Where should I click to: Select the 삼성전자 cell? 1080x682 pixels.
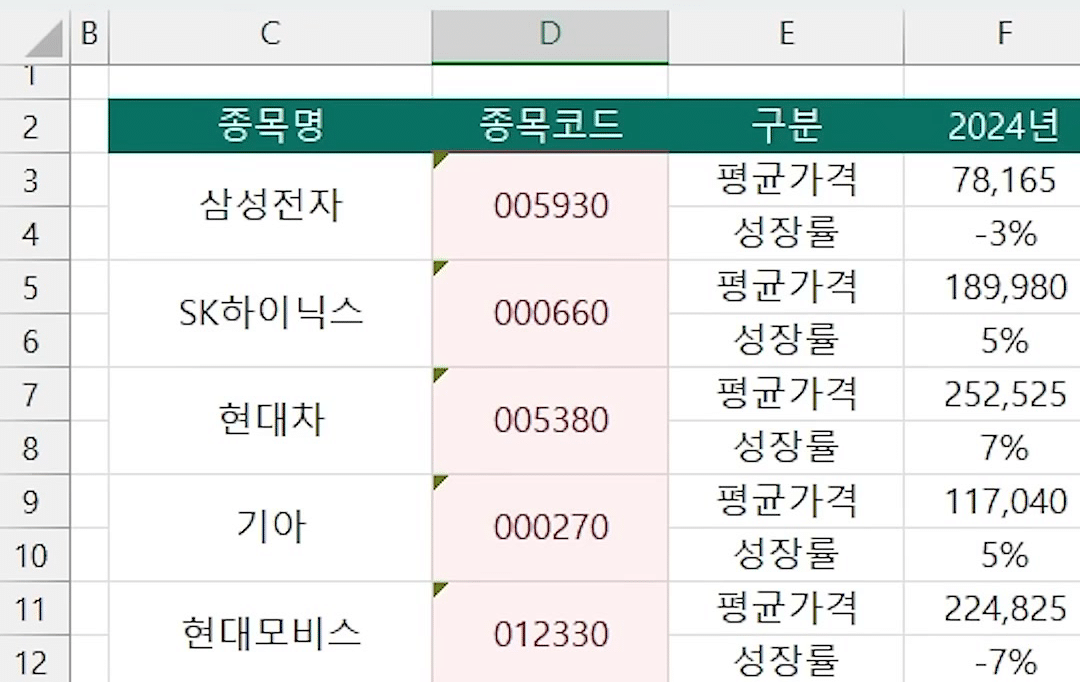pos(271,207)
